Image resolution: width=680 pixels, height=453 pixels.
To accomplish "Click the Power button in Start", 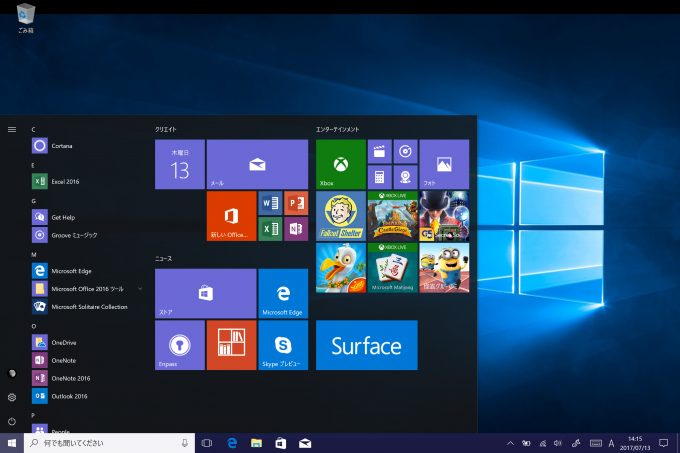I will [x=12, y=421].
